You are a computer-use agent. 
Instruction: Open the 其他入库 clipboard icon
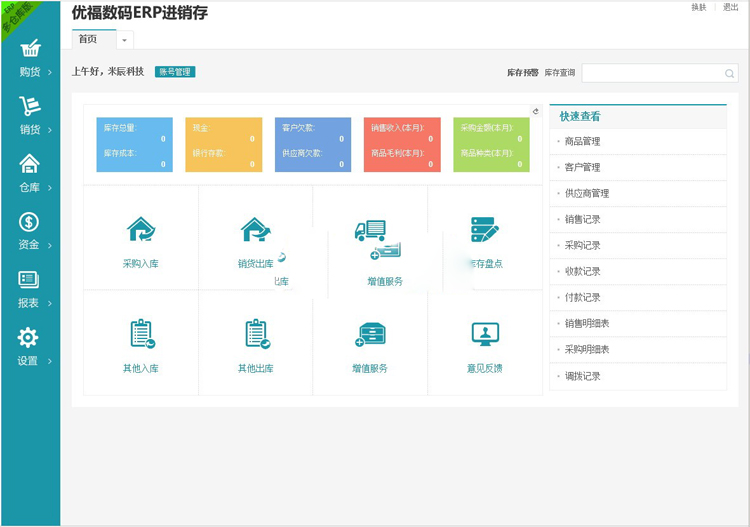coord(141,334)
